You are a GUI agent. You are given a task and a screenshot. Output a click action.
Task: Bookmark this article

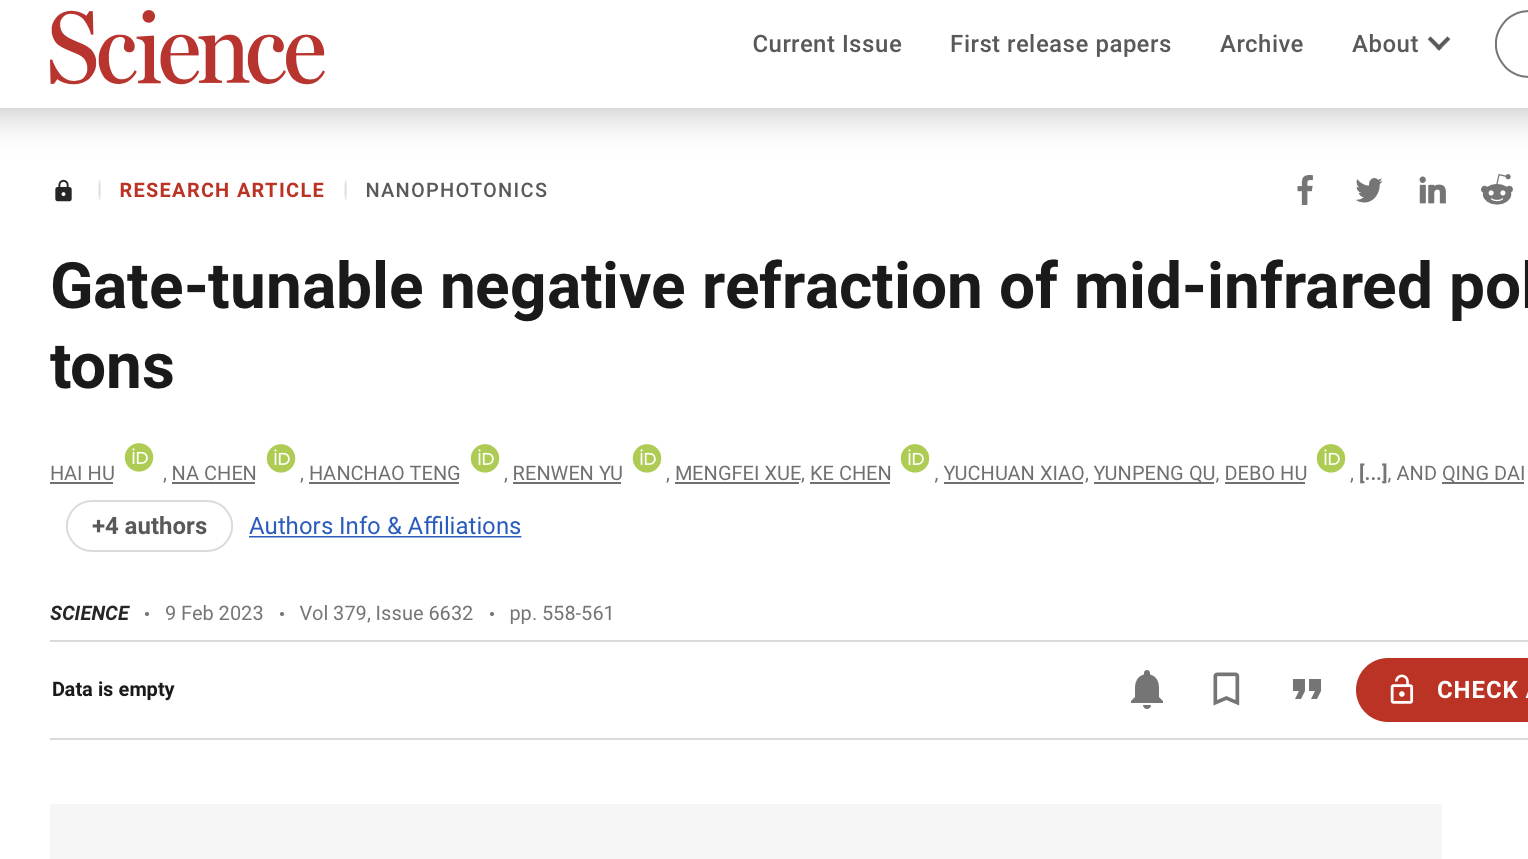(1226, 689)
